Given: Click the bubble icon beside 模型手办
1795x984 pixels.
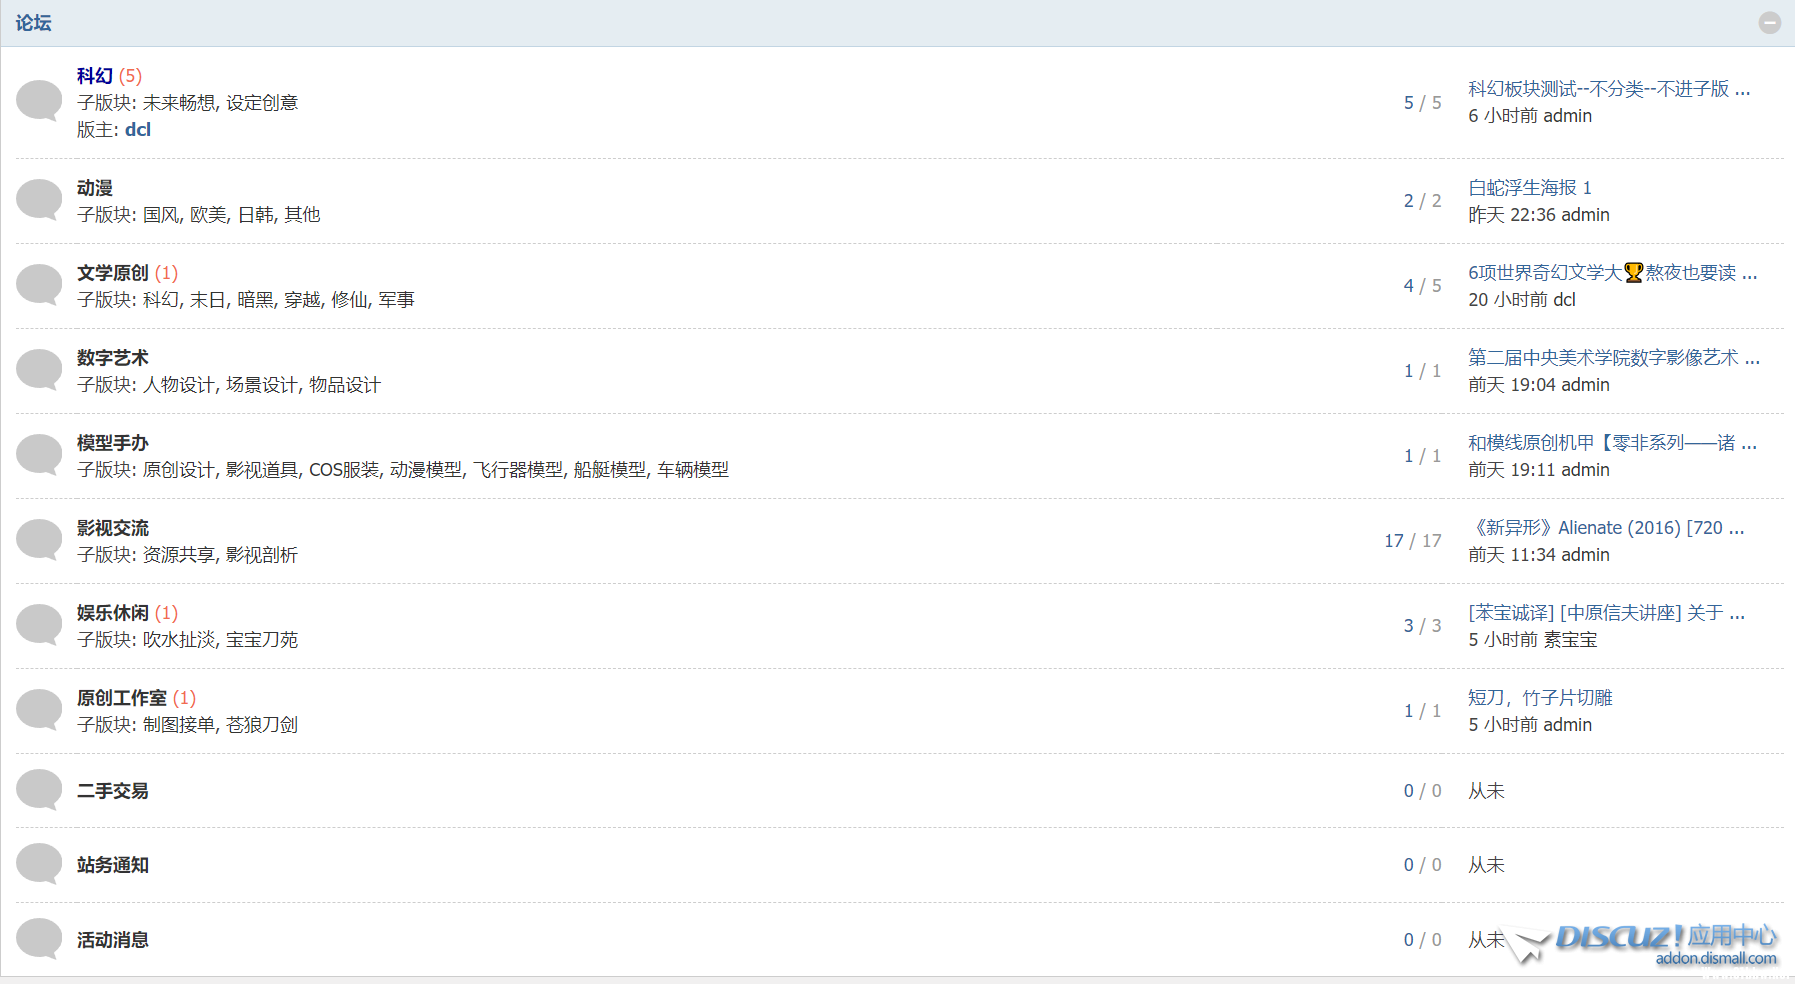Looking at the screenshot, I should pyautogui.click(x=39, y=455).
